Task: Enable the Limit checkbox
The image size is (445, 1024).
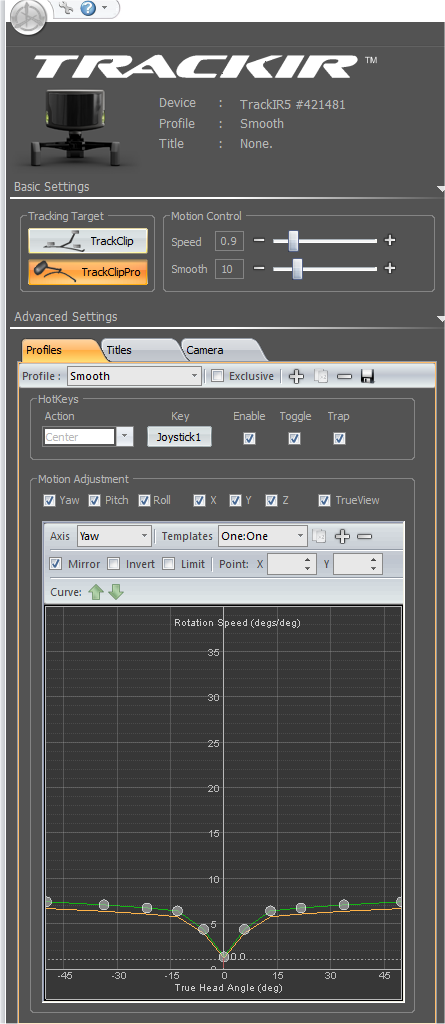Action: click(x=169, y=564)
